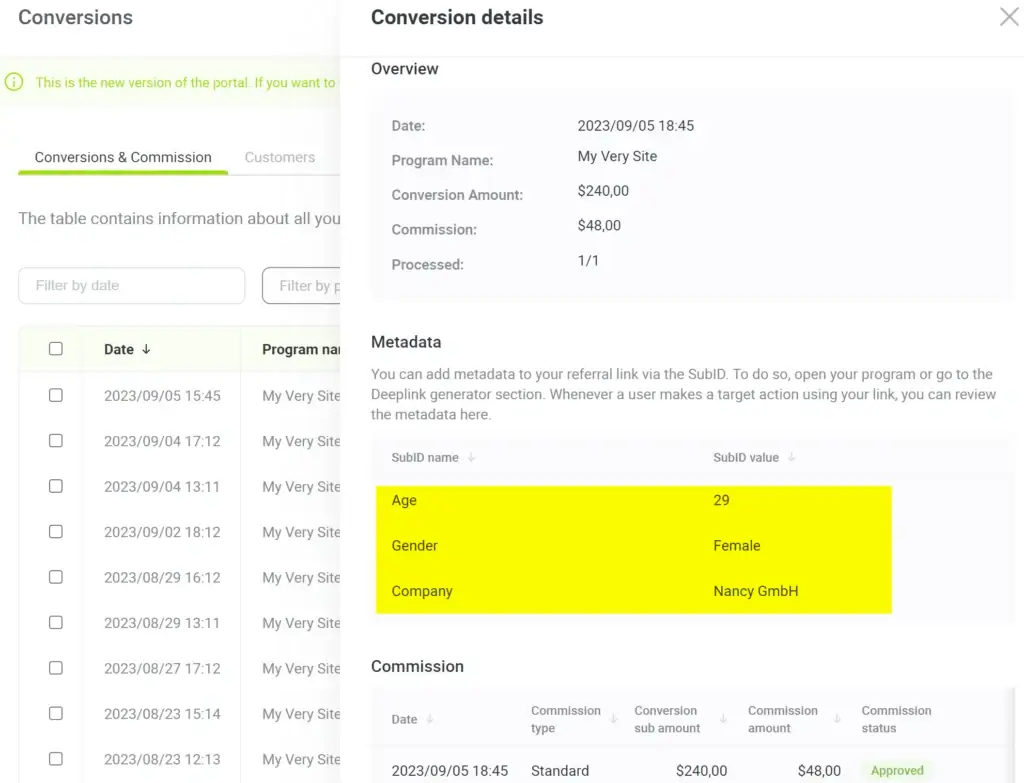Image resolution: width=1024 pixels, height=783 pixels.
Task: Click the info icon in green banner
Action: [14, 82]
